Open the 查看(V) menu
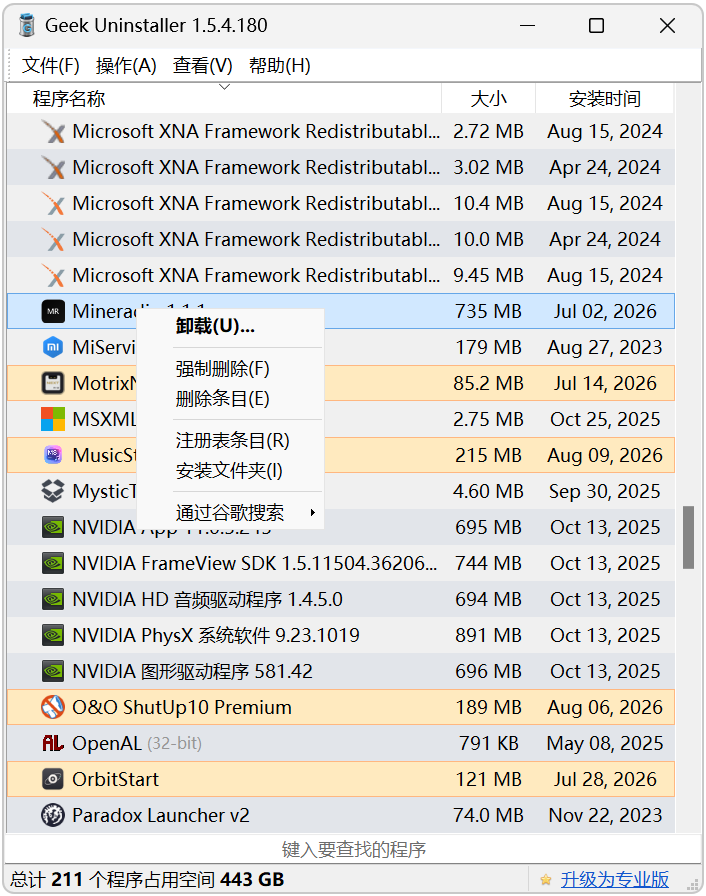Image resolution: width=706 pixels, height=896 pixels. [203, 66]
